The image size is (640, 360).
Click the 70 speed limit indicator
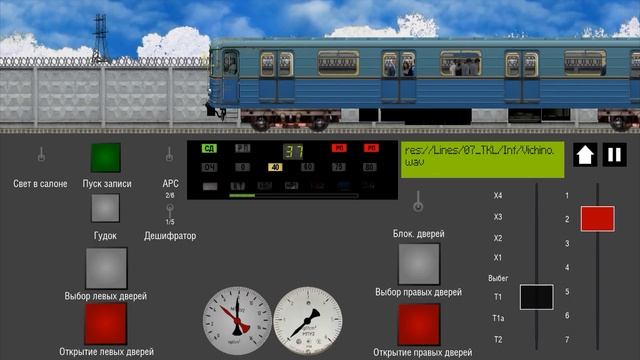339,167
